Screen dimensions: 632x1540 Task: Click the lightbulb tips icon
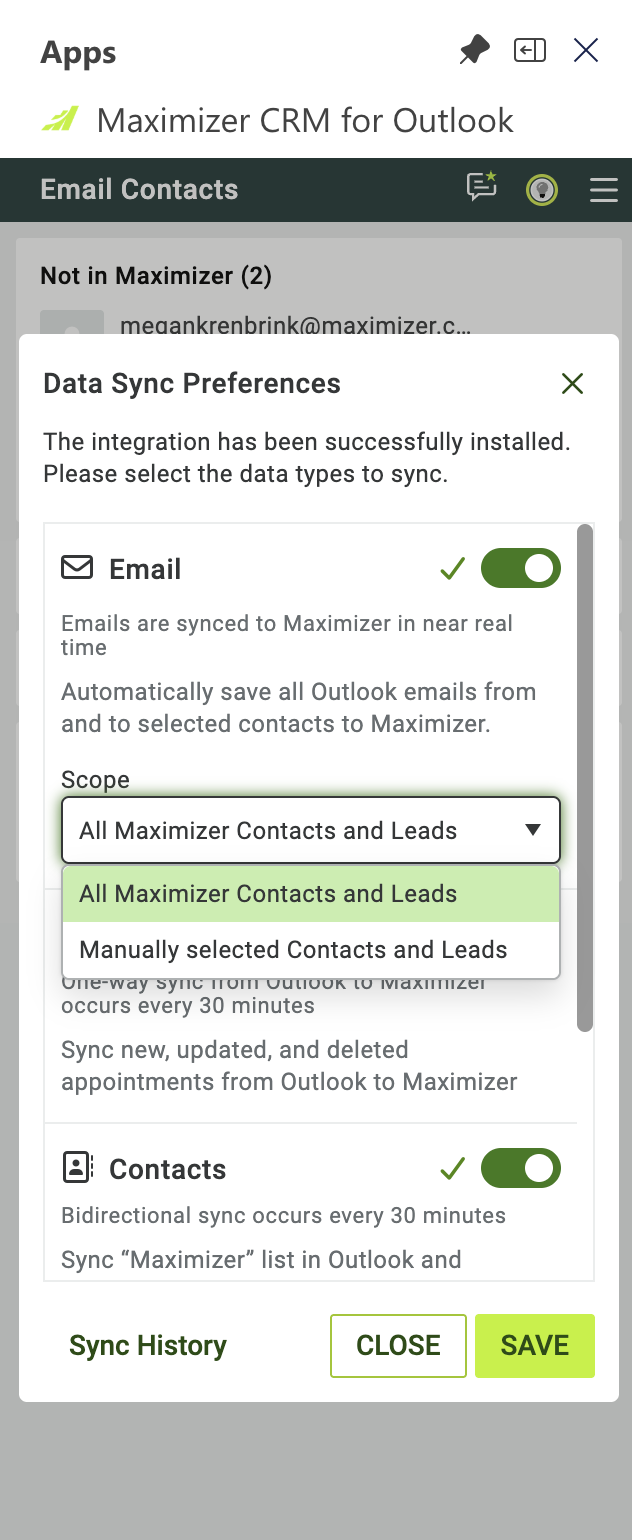[542, 189]
